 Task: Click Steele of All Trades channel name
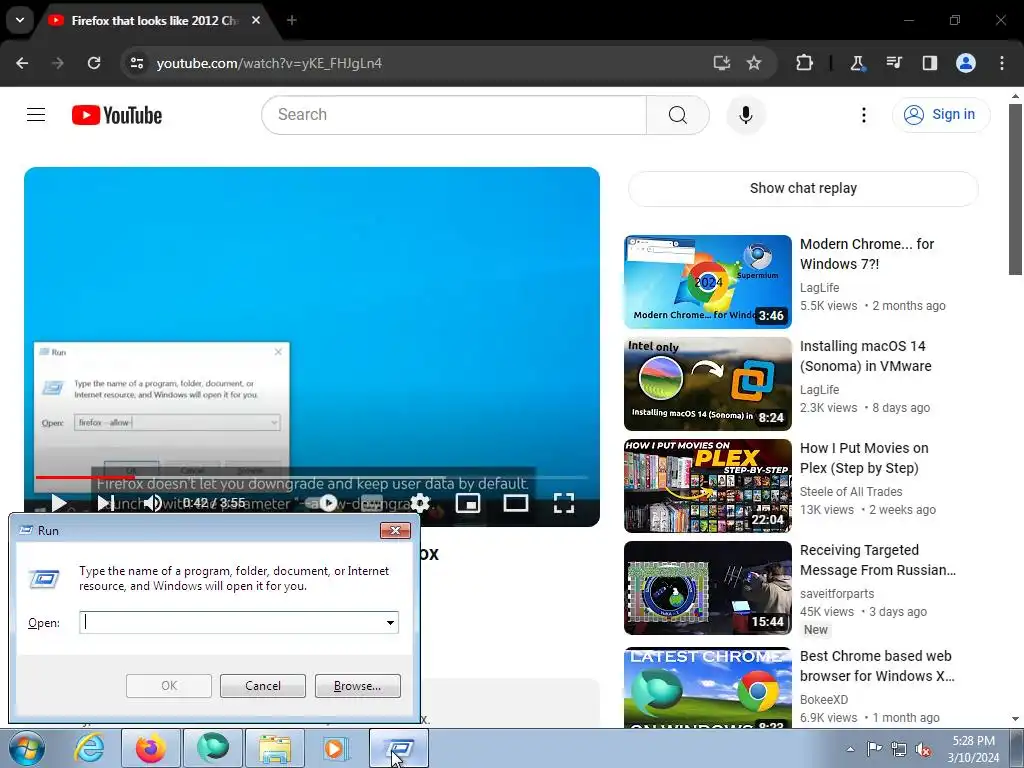click(851, 492)
